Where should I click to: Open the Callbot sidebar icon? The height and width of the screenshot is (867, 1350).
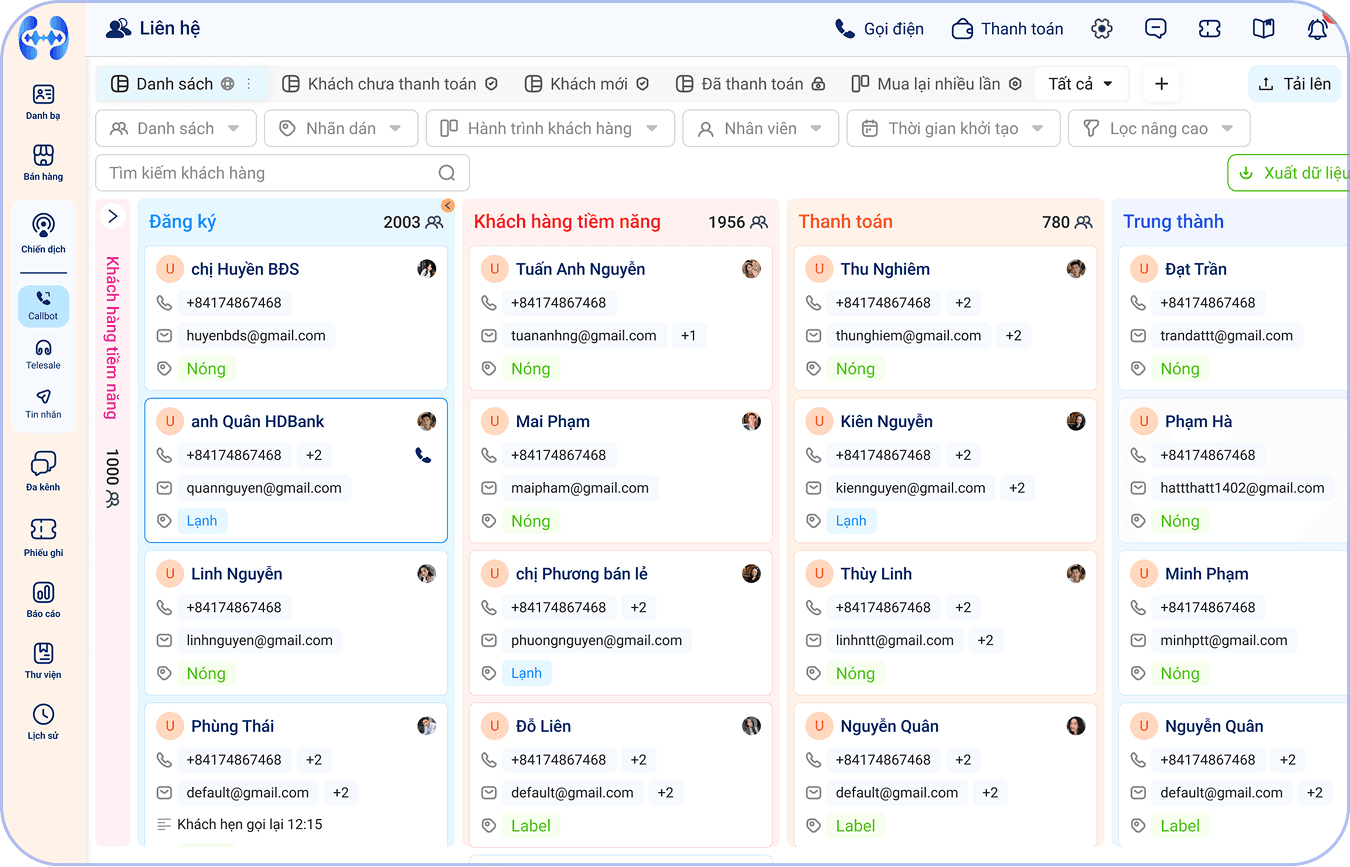[43, 305]
